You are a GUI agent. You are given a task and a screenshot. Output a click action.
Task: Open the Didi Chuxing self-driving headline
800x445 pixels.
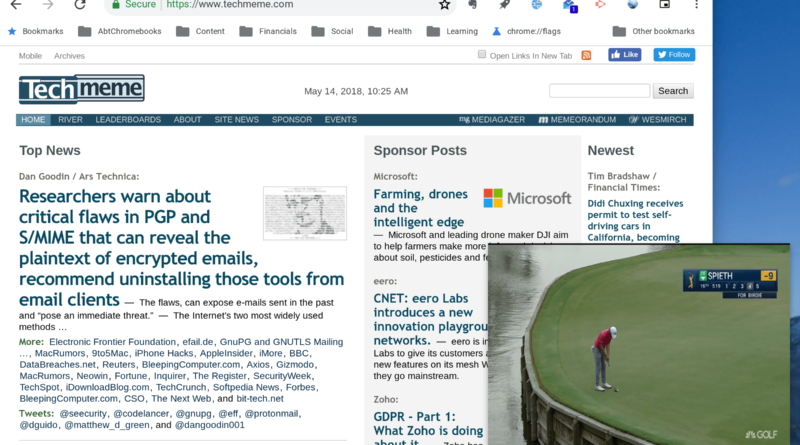(x=635, y=220)
